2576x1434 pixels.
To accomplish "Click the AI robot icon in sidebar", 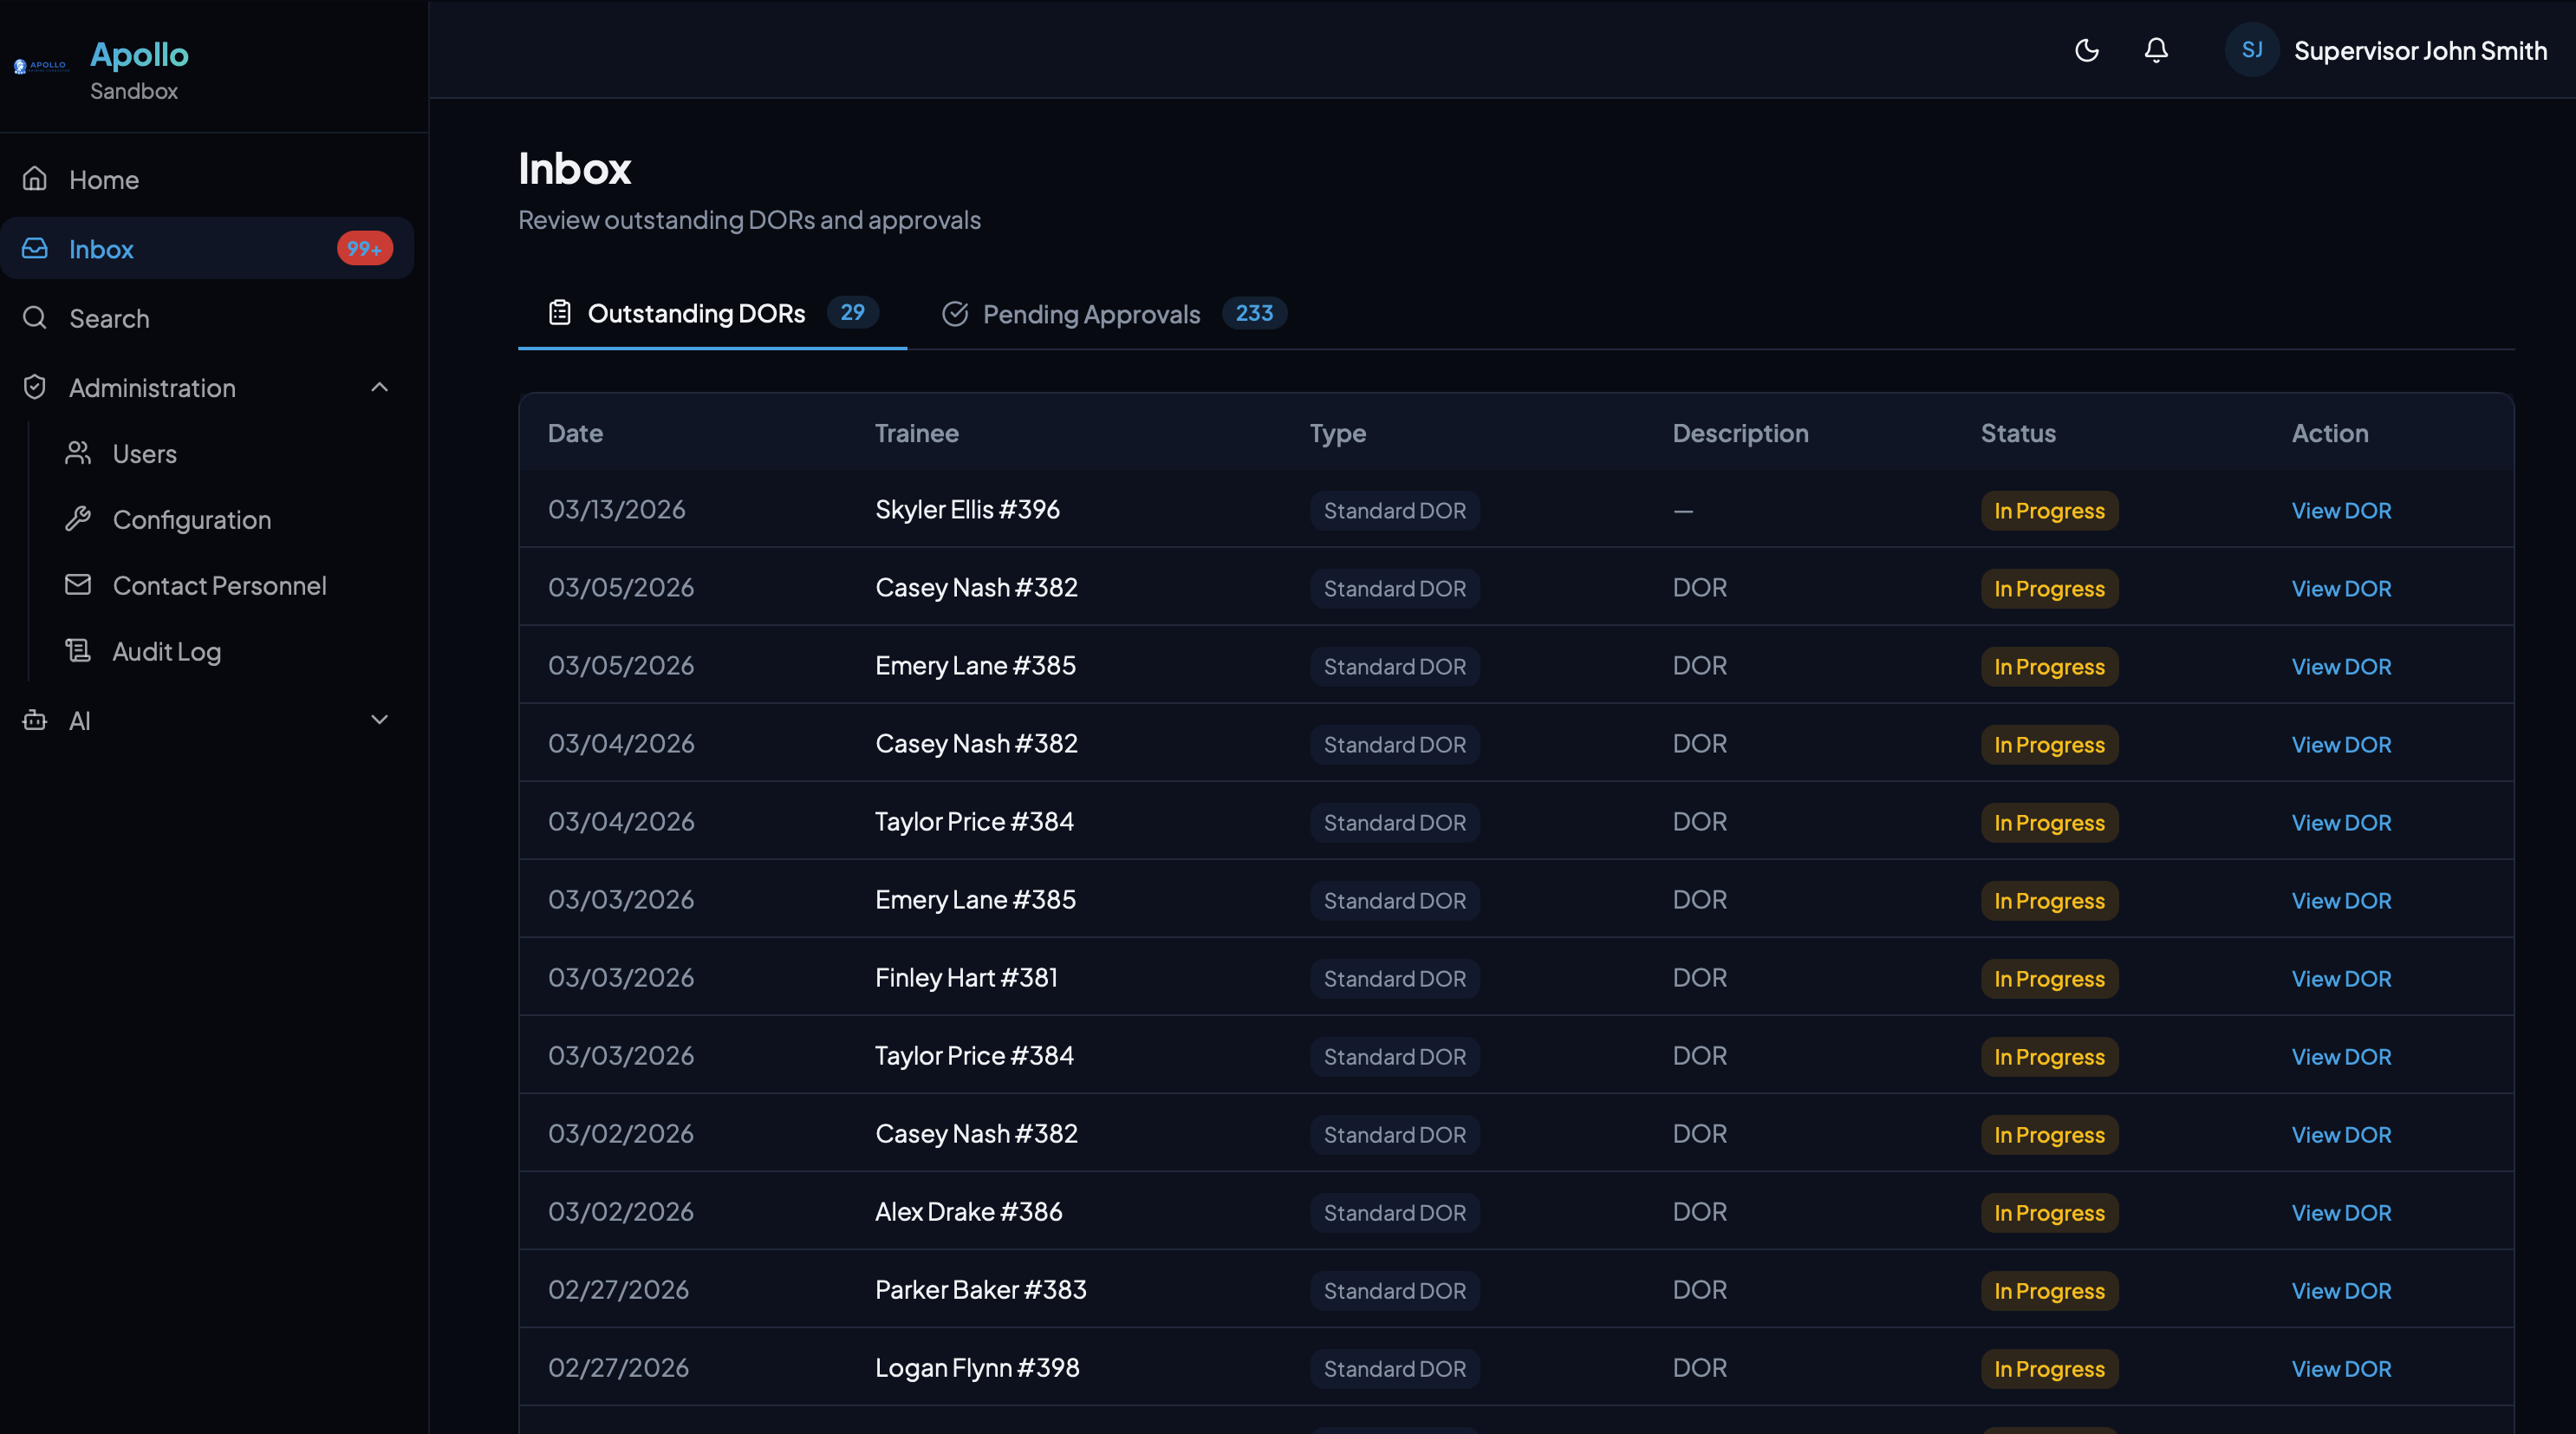I will click(x=34, y=720).
